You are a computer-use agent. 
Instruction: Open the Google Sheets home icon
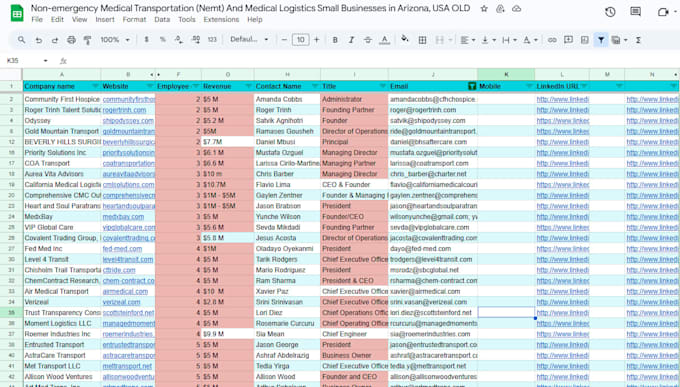click(x=17, y=13)
